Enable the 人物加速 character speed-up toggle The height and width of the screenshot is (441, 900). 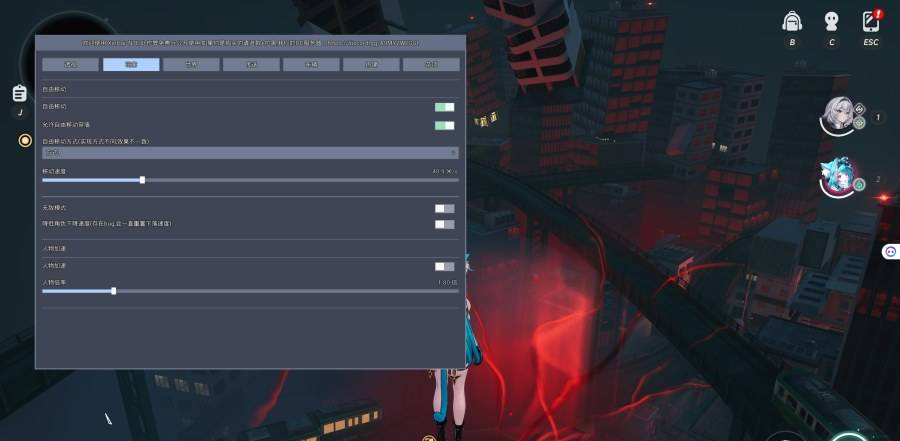(444, 266)
